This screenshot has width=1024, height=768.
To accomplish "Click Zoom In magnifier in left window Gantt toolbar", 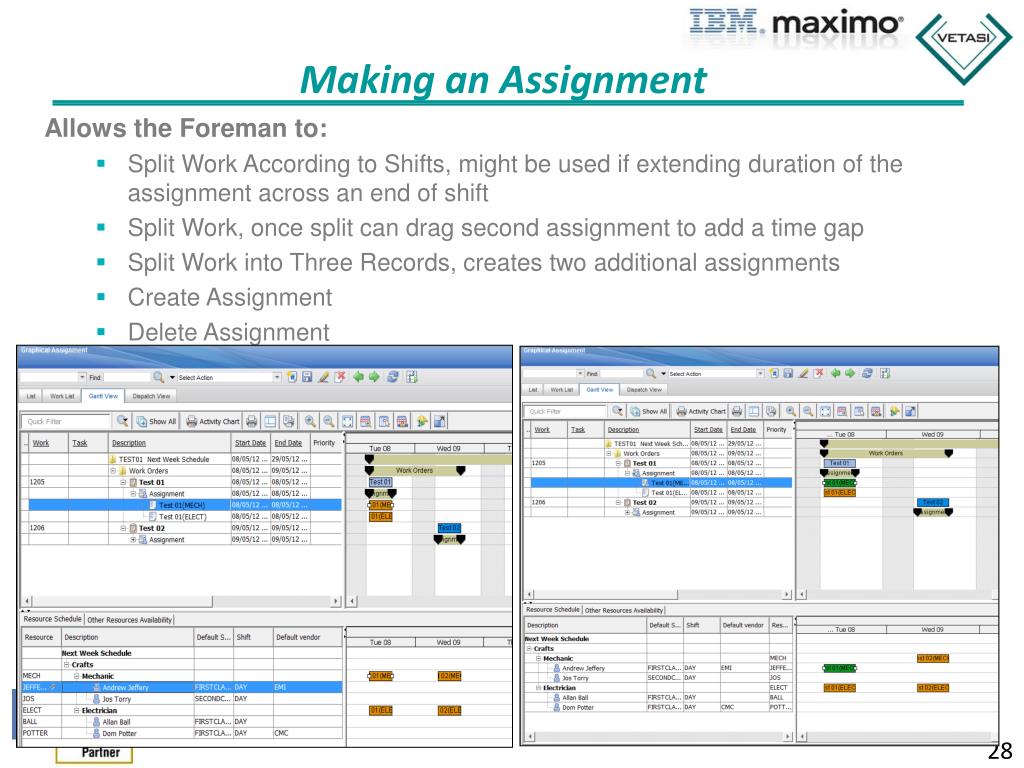I will [310, 421].
